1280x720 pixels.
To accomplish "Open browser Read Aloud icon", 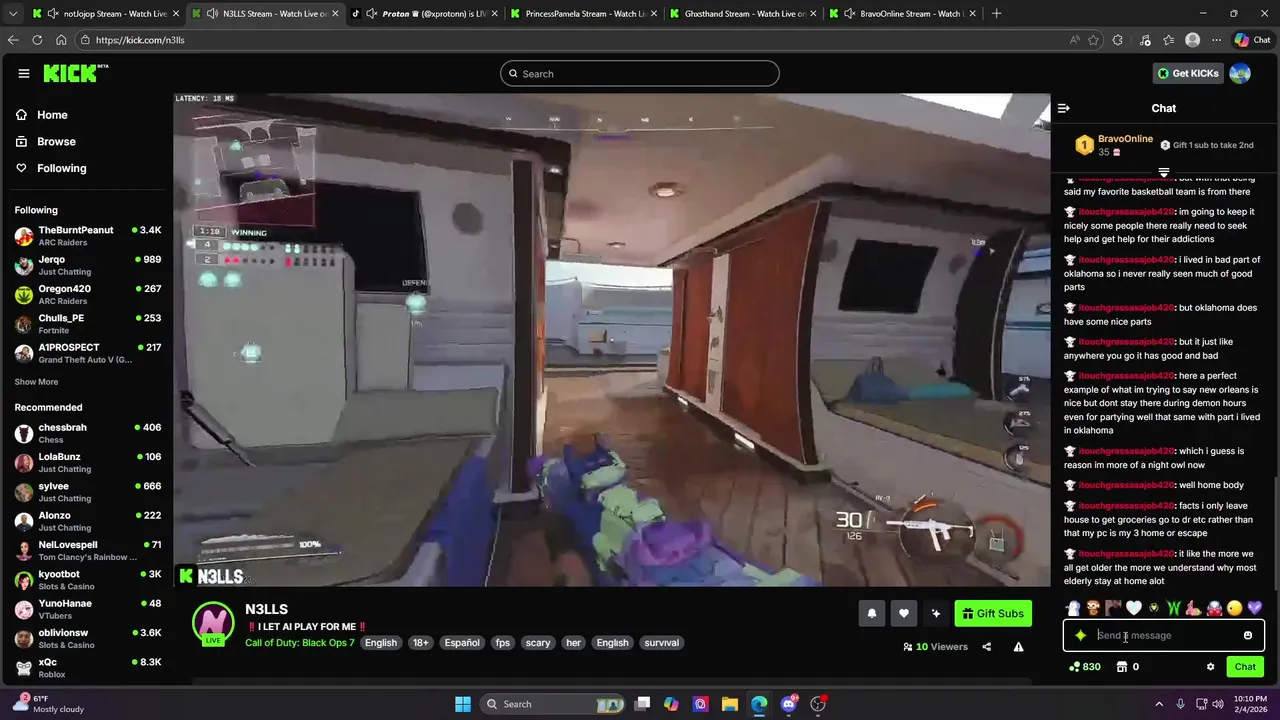I will pos(1075,40).
